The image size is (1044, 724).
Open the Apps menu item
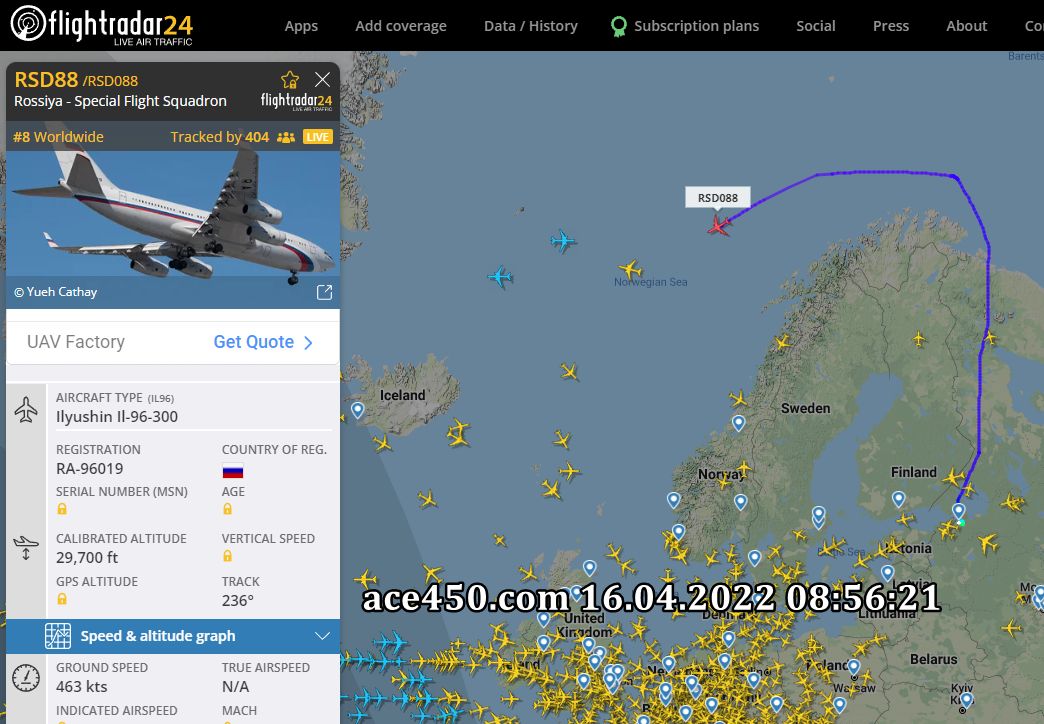301,26
